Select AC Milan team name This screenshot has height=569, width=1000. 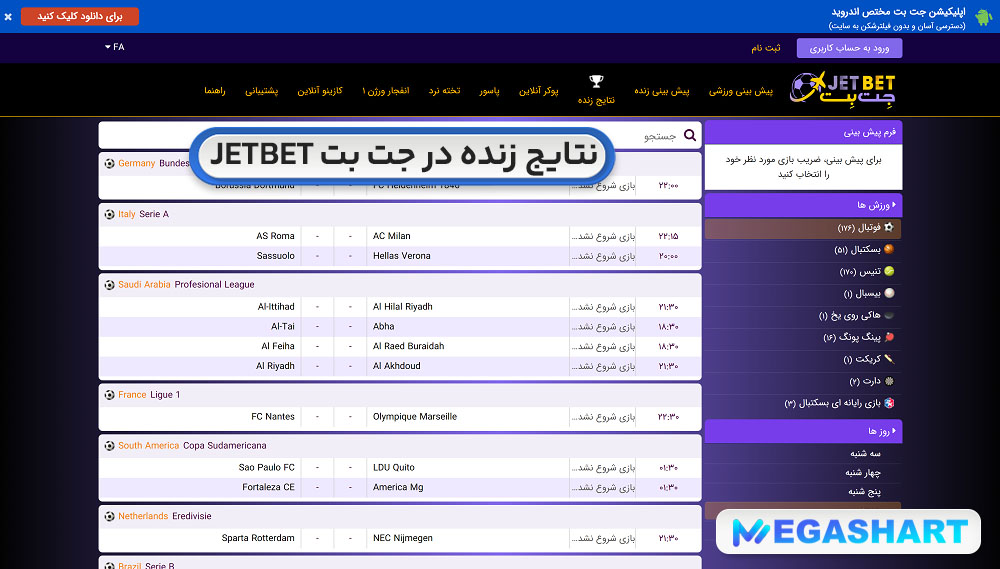[x=392, y=236]
